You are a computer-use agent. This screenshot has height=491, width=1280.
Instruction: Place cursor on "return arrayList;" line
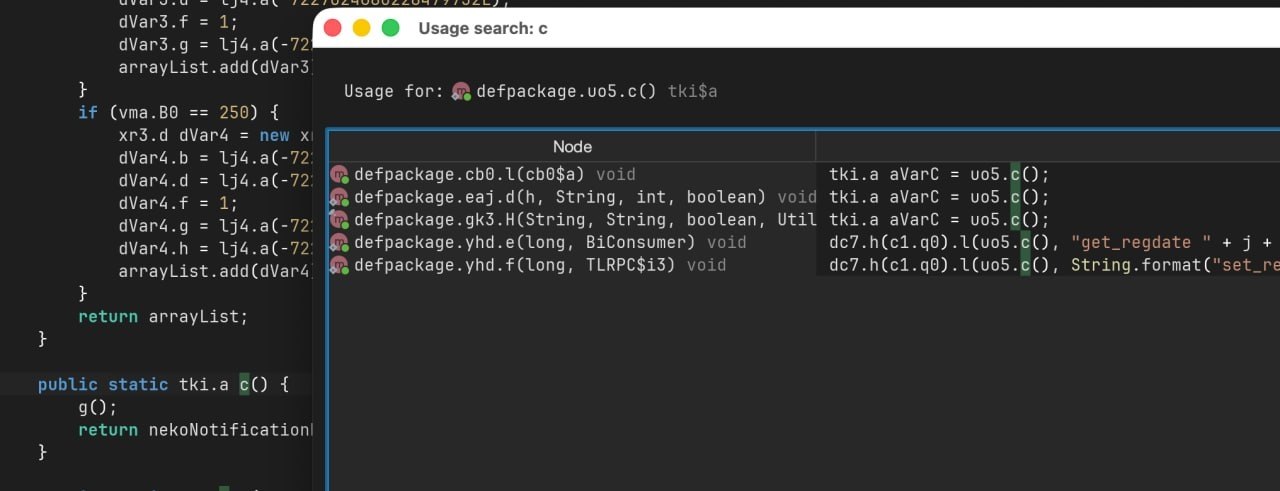click(x=162, y=316)
